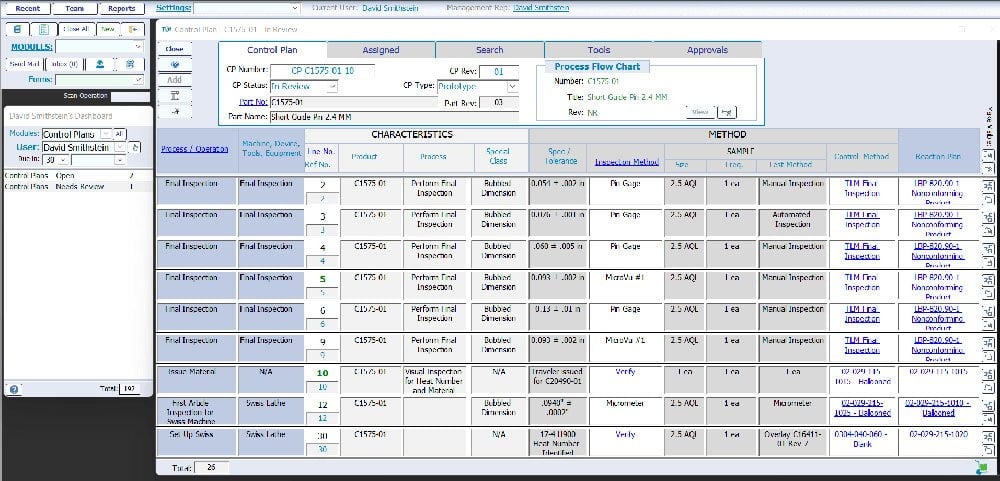Click the icon button below Close
The width and height of the screenshot is (1000, 481).
(174, 64)
